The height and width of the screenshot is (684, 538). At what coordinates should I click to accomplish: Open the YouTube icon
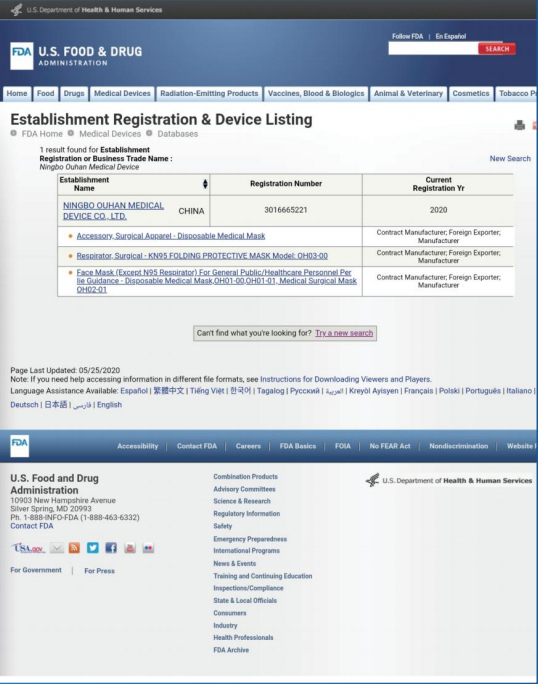[x=130, y=548]
